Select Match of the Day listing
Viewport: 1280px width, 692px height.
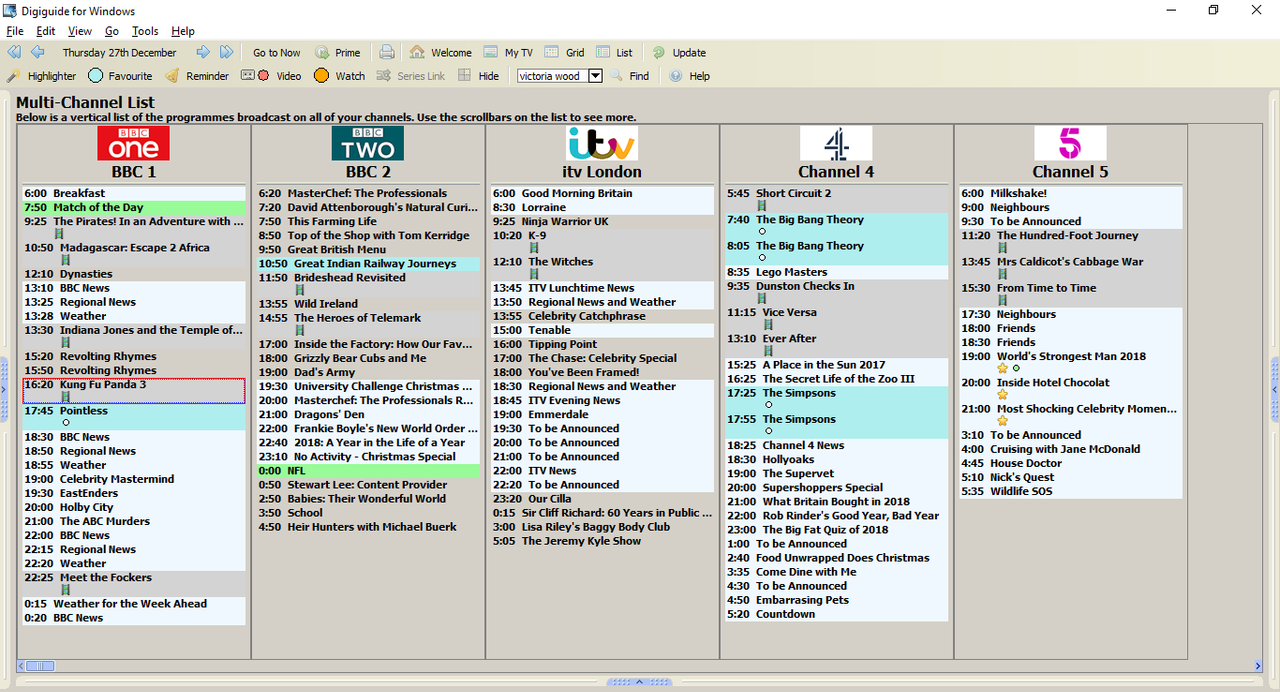point(134,207)
